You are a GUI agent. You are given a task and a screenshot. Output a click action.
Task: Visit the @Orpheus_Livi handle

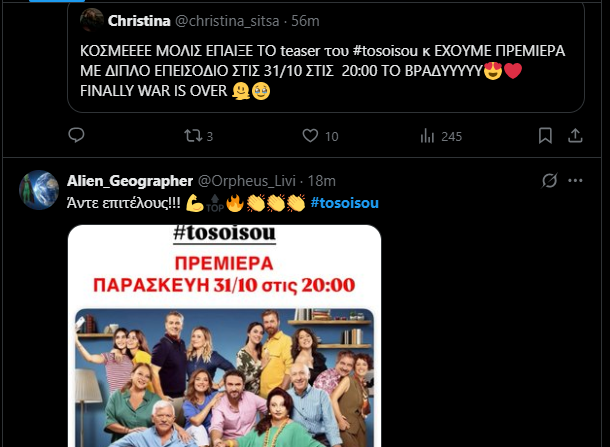[247, 181]
